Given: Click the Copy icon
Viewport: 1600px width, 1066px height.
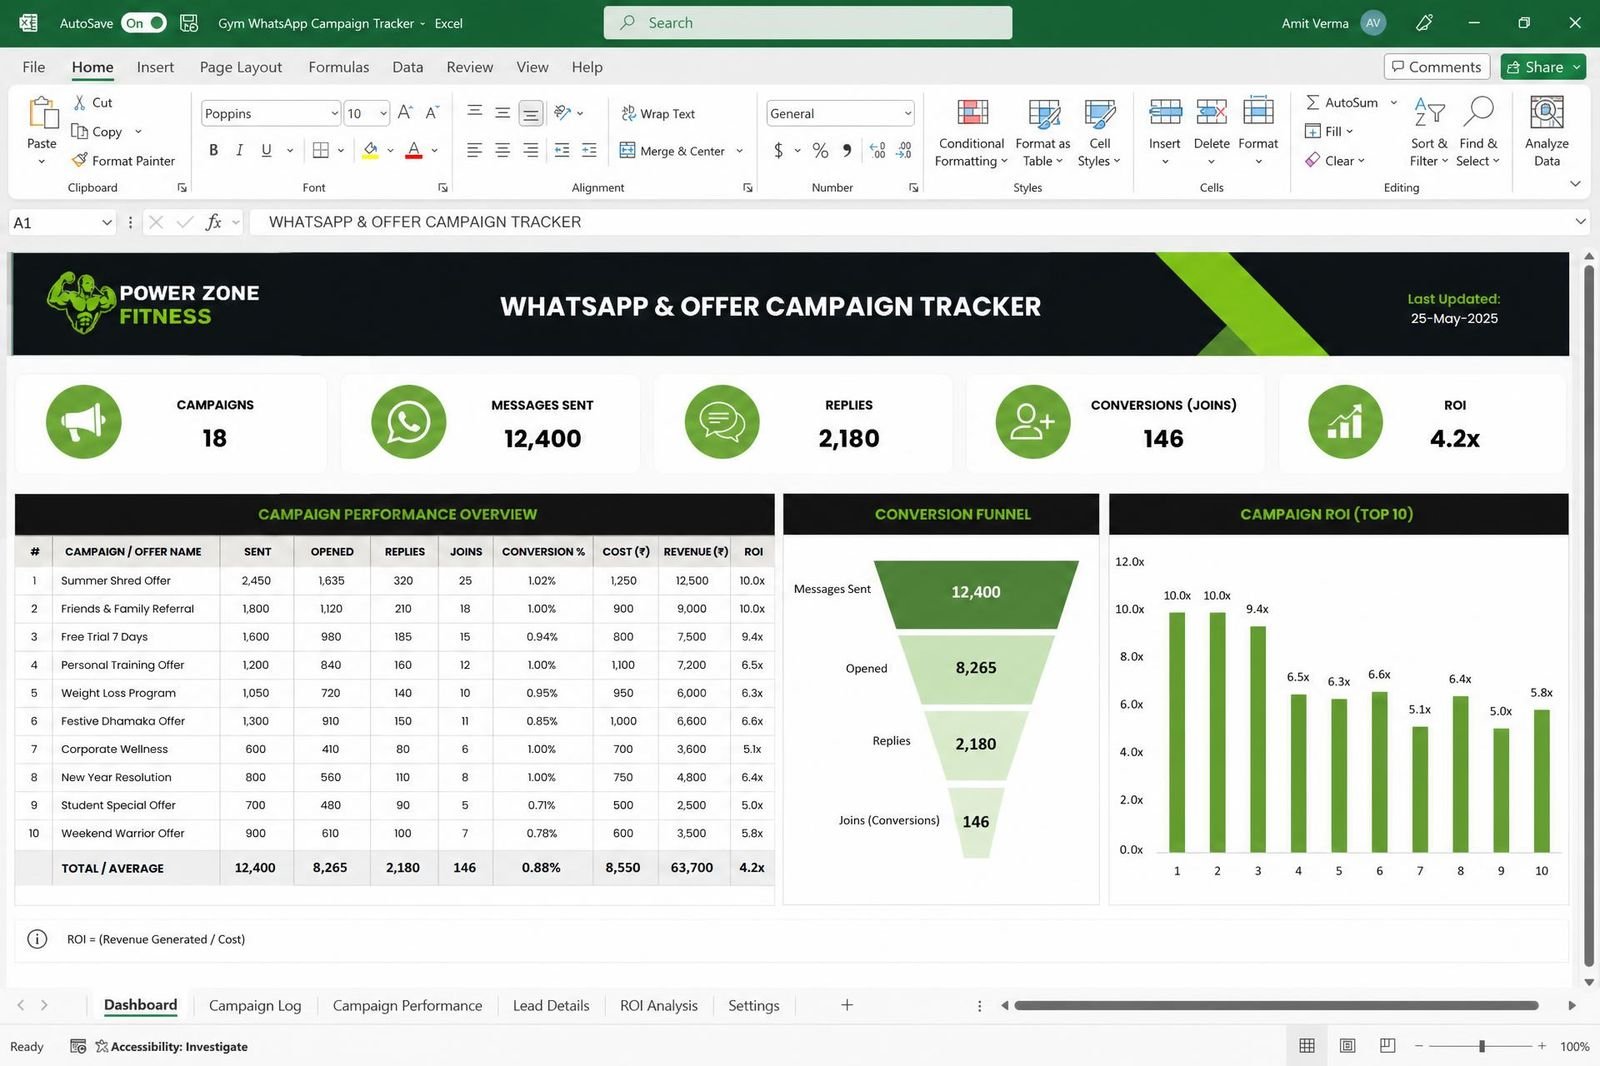Looking at the screenshot, I should click(80, 131).
